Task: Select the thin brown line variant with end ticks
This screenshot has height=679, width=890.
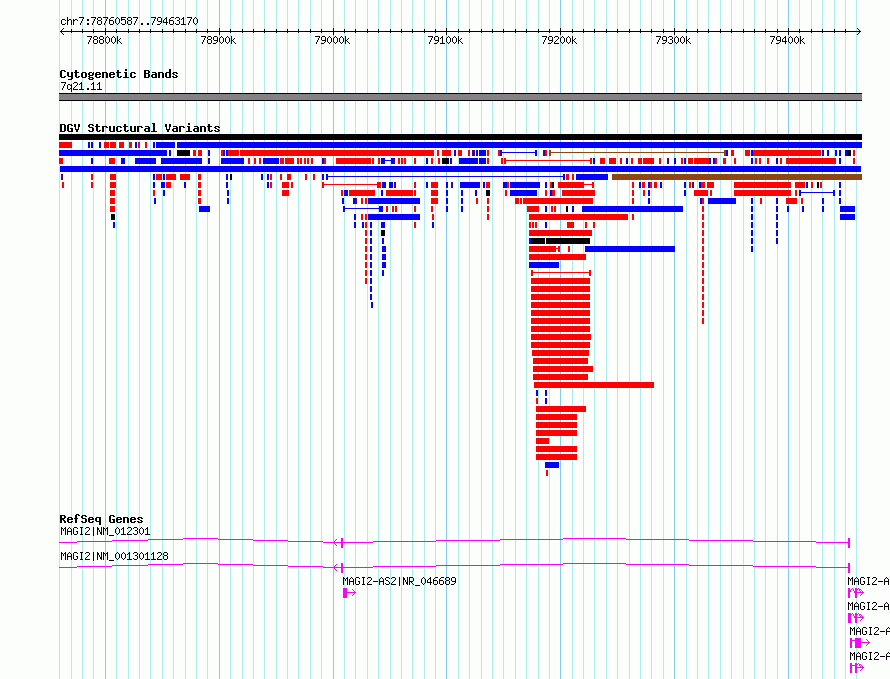Action: tap(637, 153)
